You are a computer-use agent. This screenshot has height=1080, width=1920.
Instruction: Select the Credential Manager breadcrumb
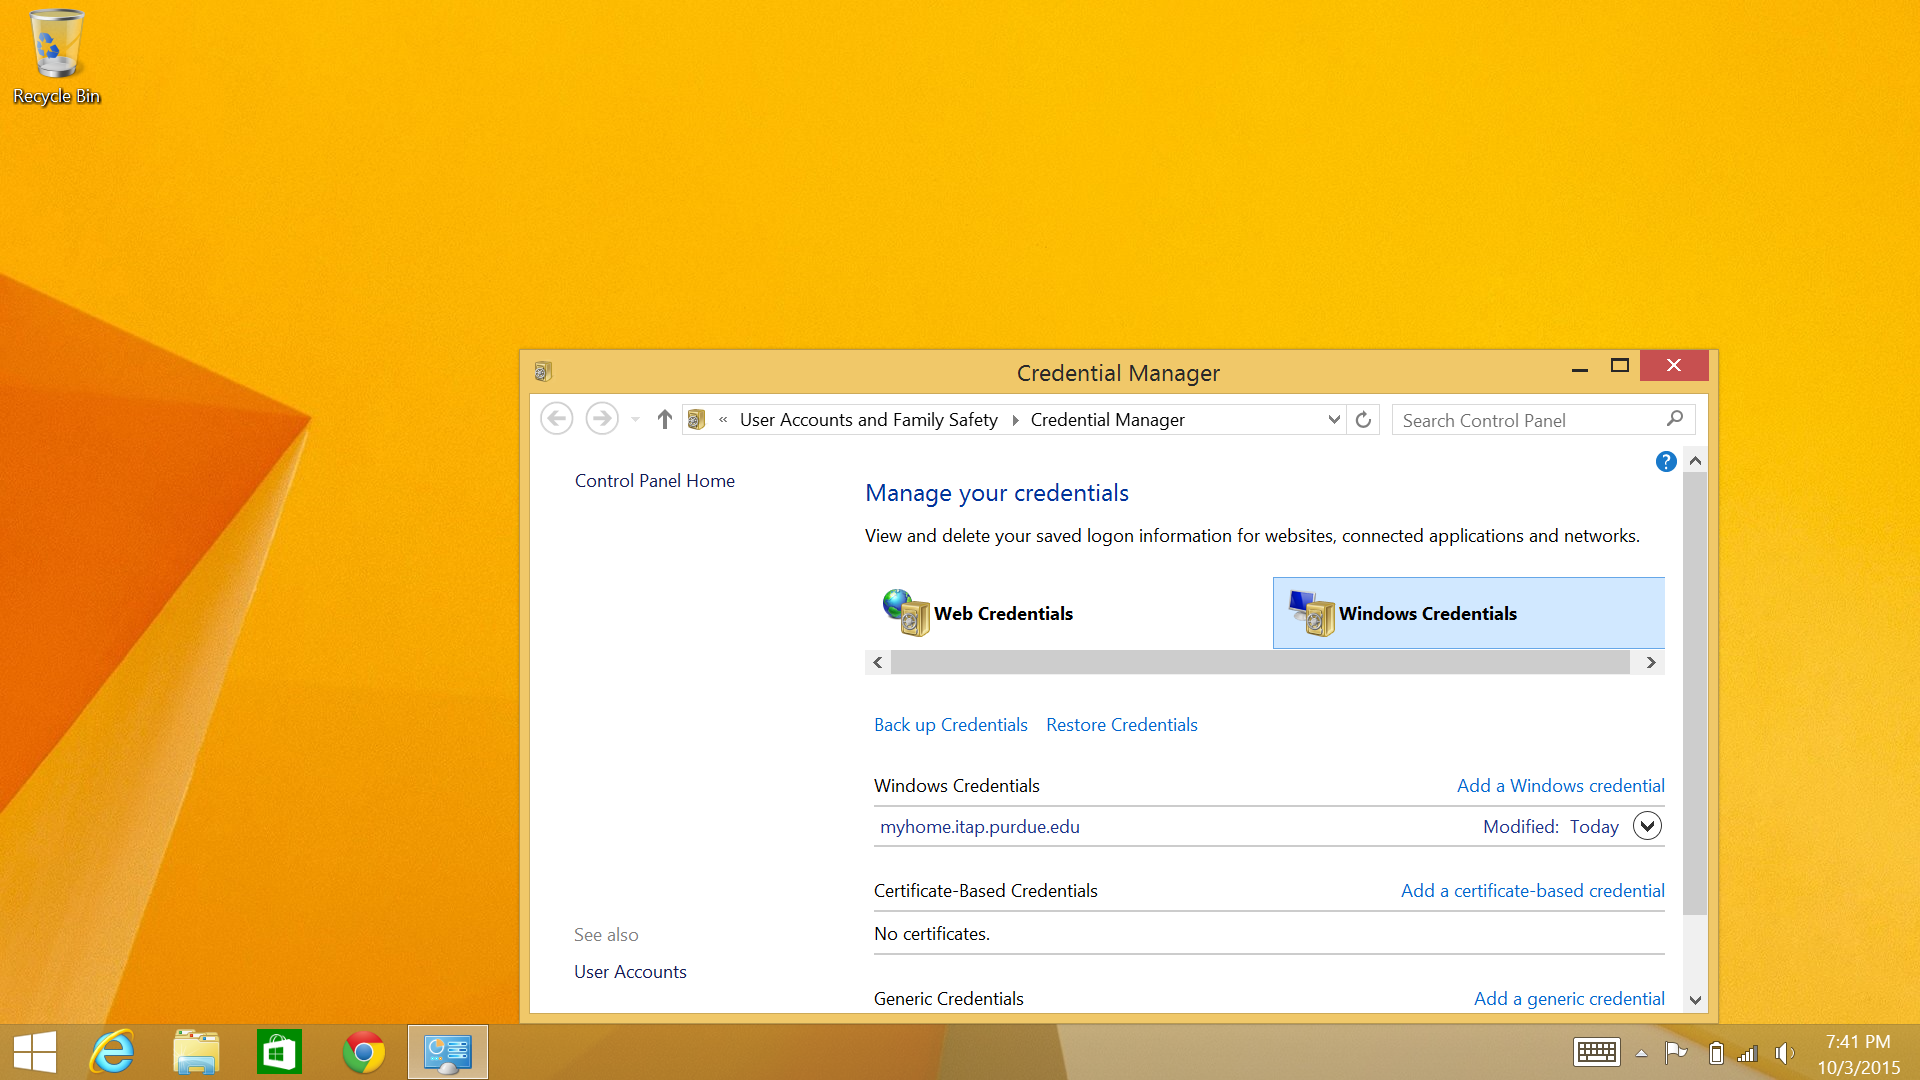pyautogui.click(x=1107, y=420)
